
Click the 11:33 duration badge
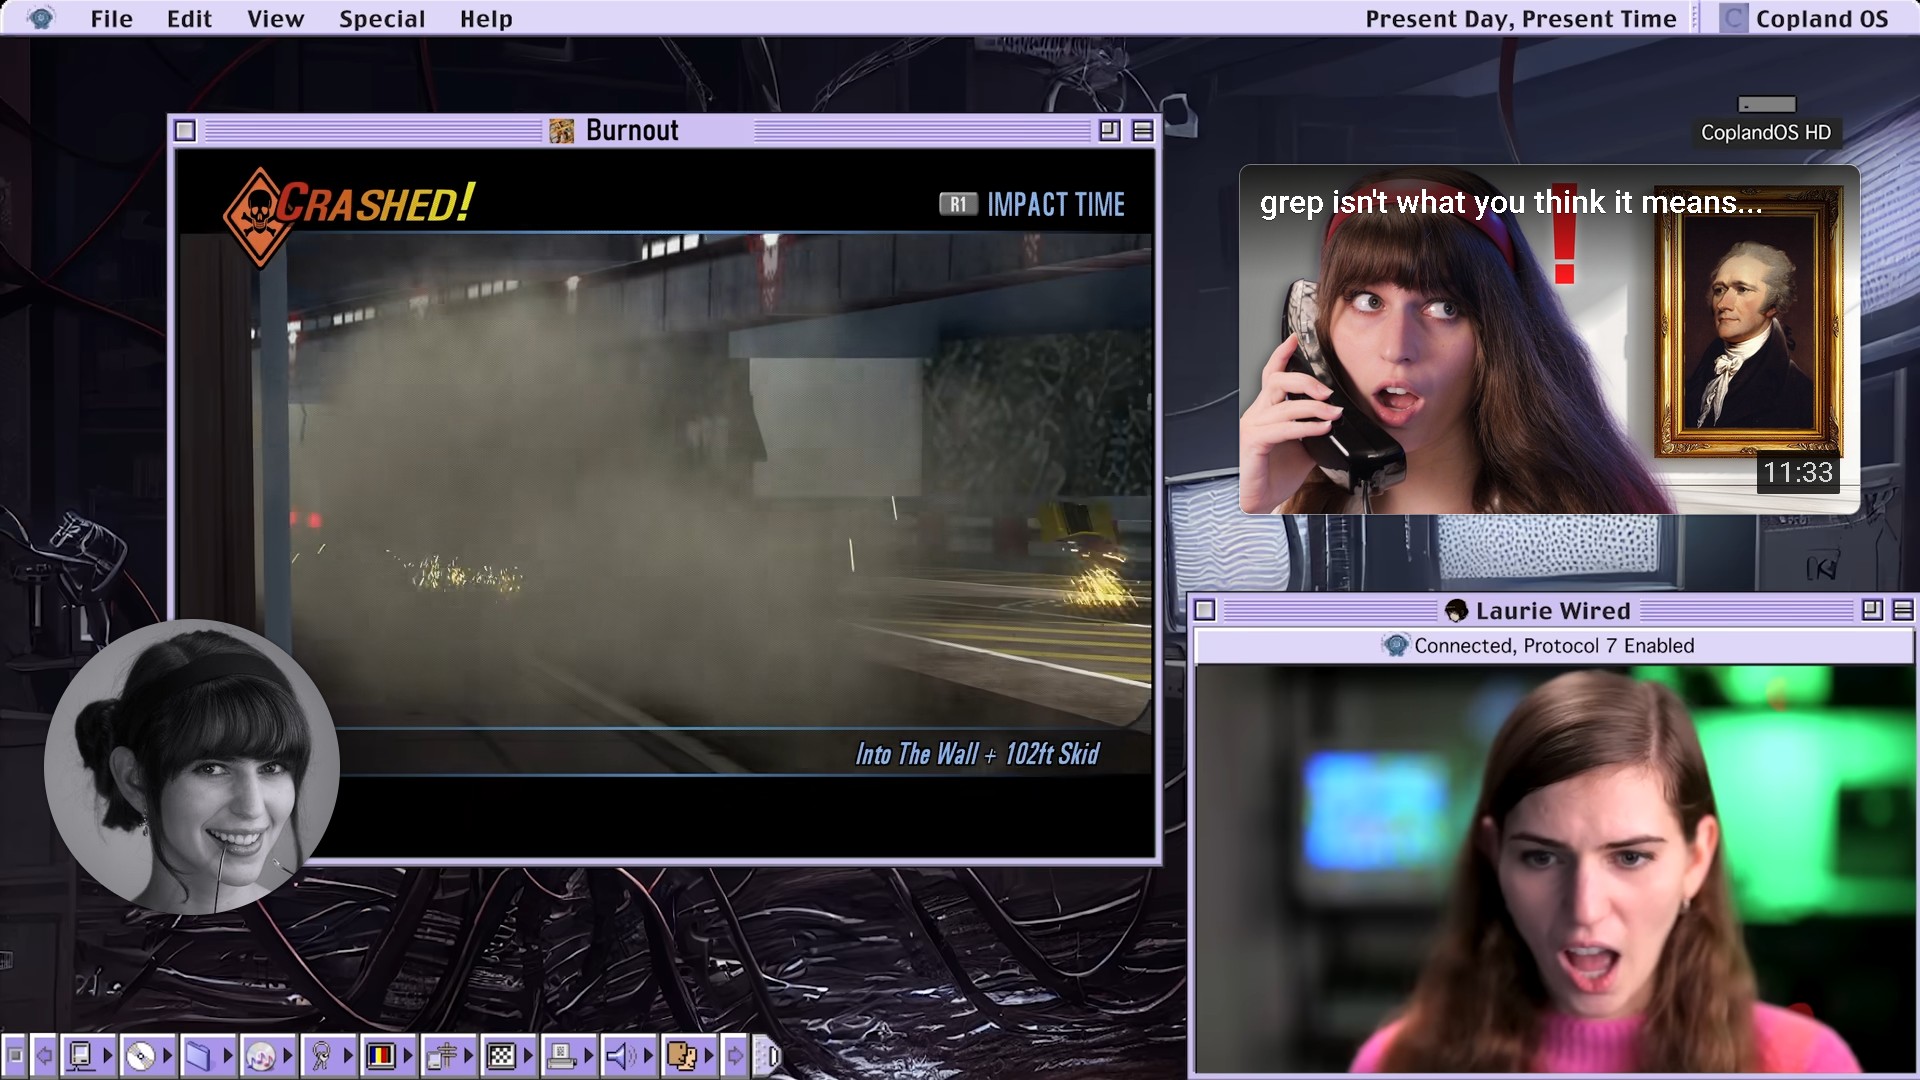point(1798,472)
